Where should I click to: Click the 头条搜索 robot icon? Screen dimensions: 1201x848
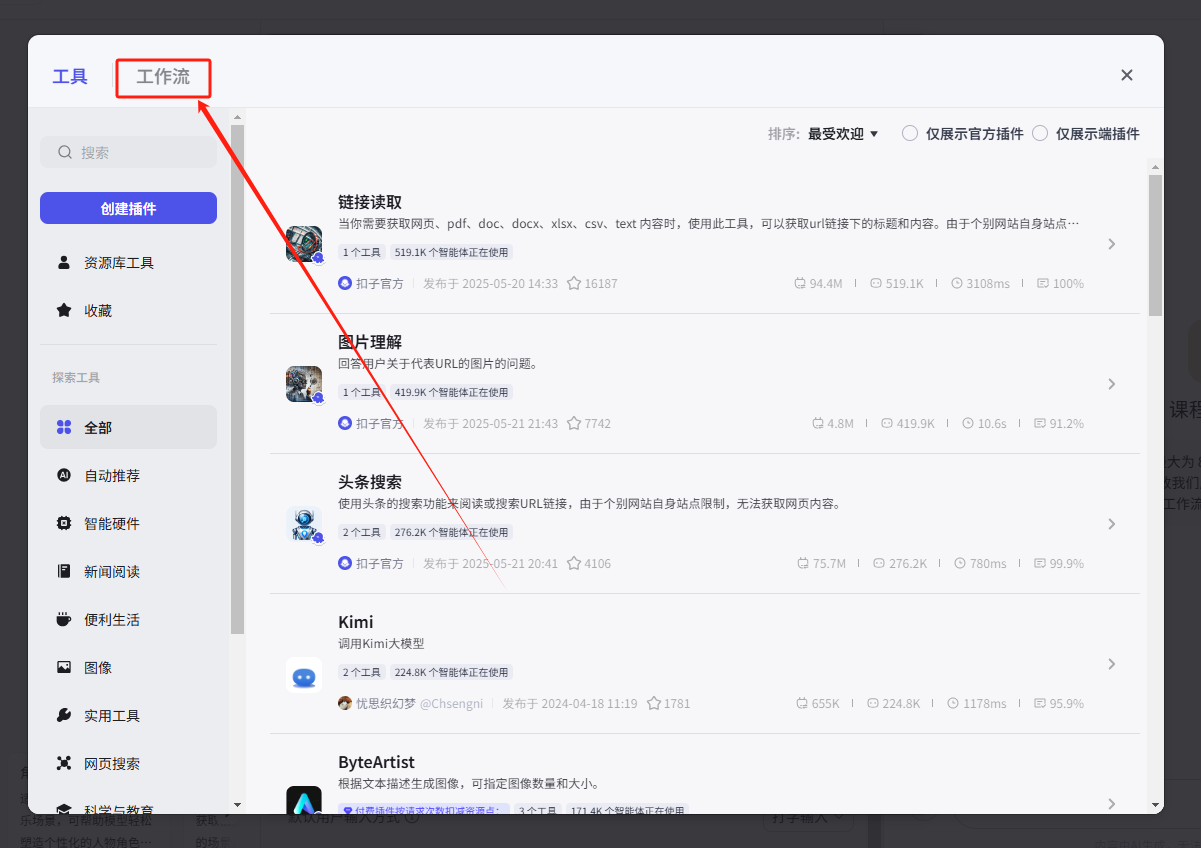click(304, 524)
